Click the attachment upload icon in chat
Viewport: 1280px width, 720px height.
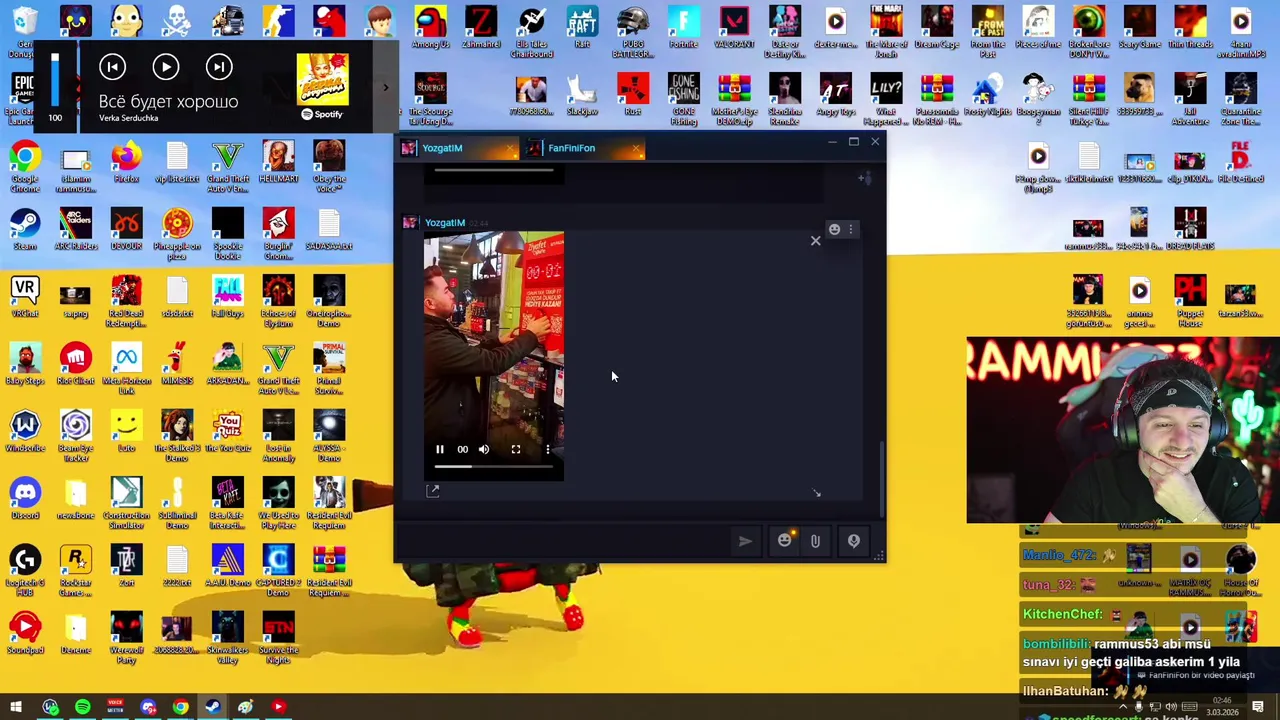[815, 541]
